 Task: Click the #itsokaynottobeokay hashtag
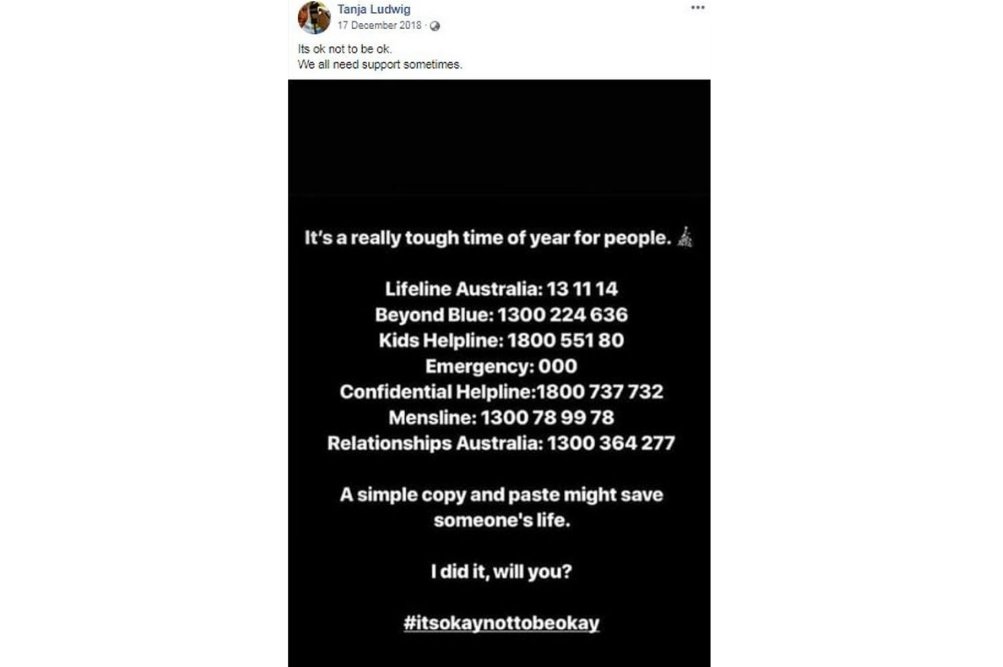(502, 623)
